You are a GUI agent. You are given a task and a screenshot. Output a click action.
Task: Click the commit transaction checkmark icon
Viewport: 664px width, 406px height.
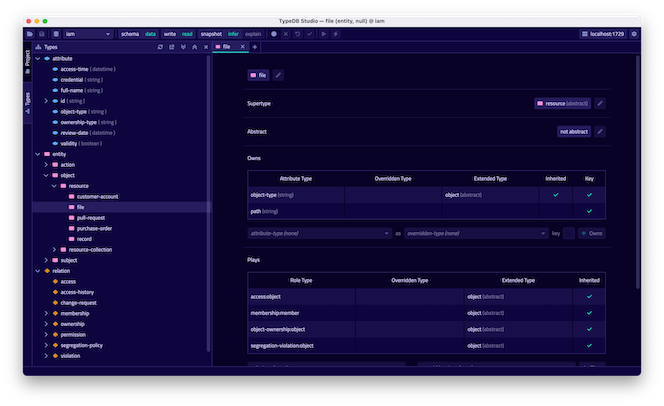[310, 34]
